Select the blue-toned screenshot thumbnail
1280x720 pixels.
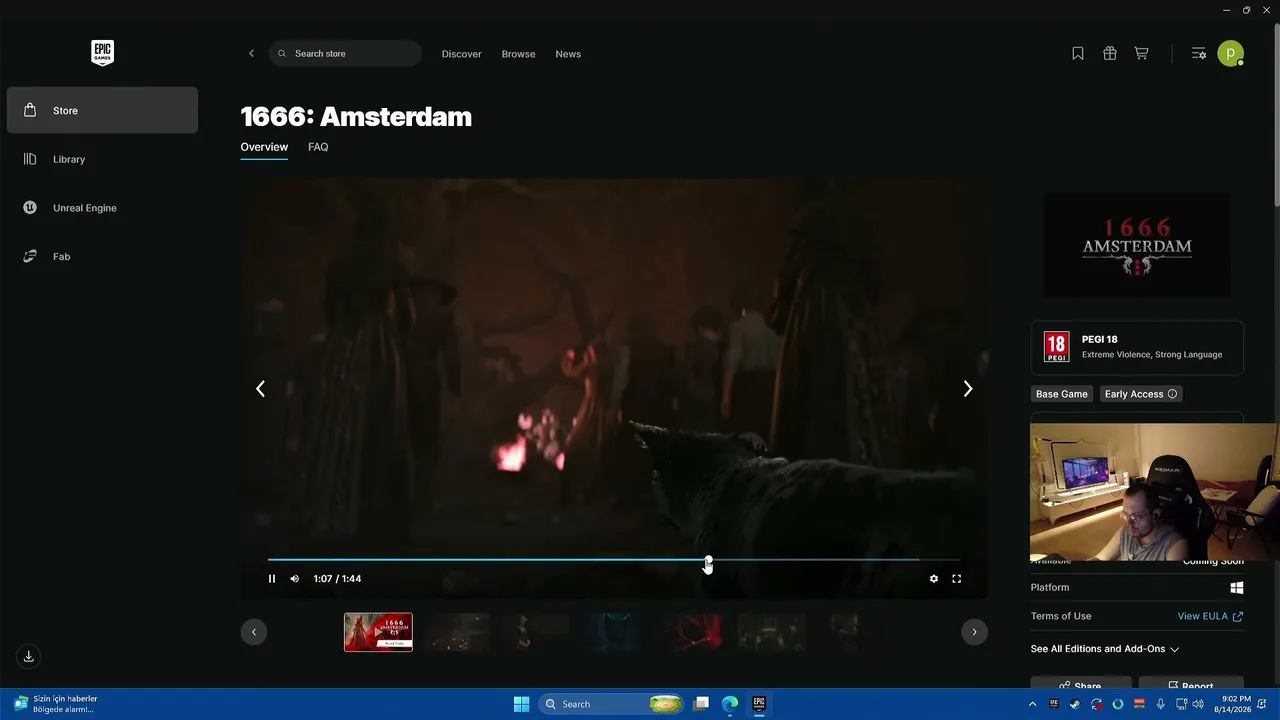click(x=612, y=632)
